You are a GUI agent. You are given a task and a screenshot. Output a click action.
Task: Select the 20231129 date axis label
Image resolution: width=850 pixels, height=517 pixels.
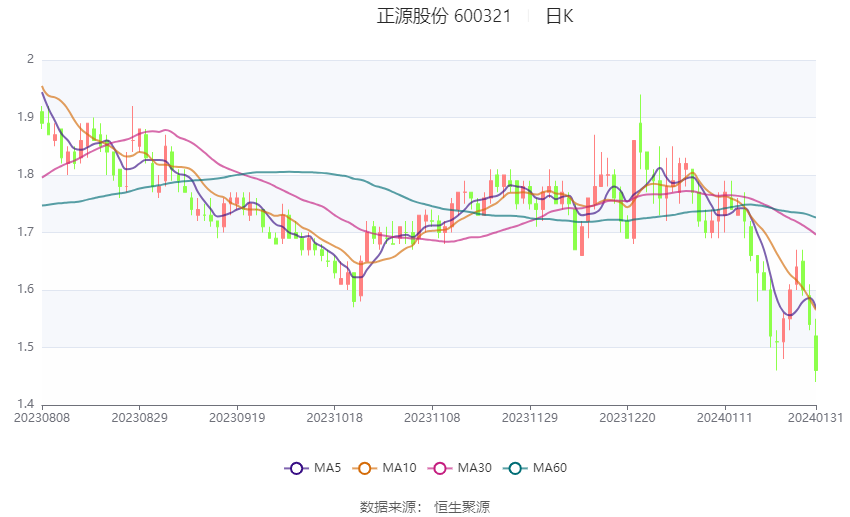[x=530, y=418]
